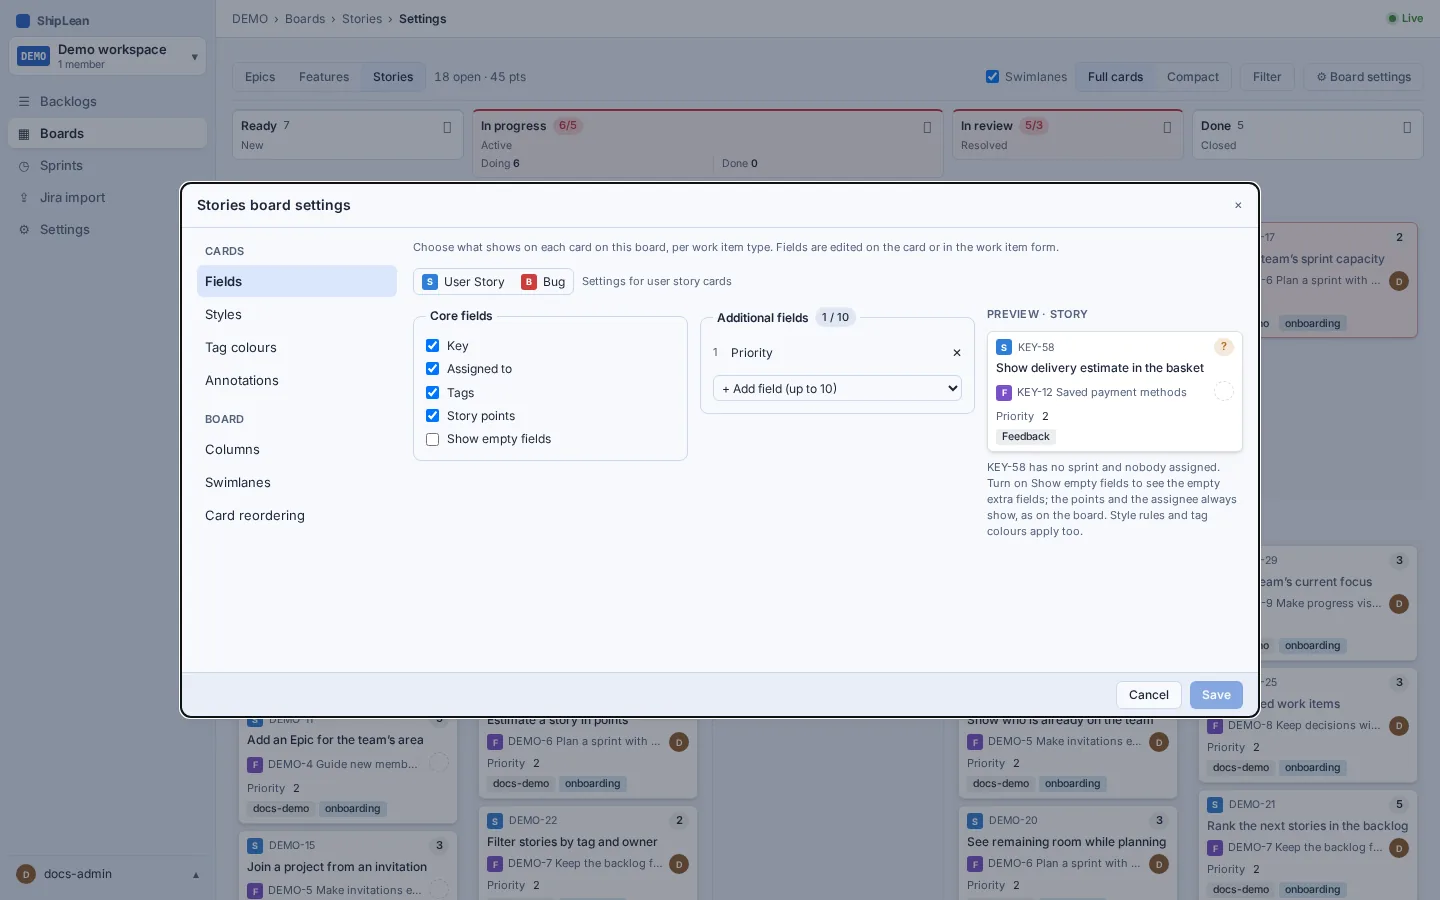Click the Boards breadcrumb link

pos(305,19)
